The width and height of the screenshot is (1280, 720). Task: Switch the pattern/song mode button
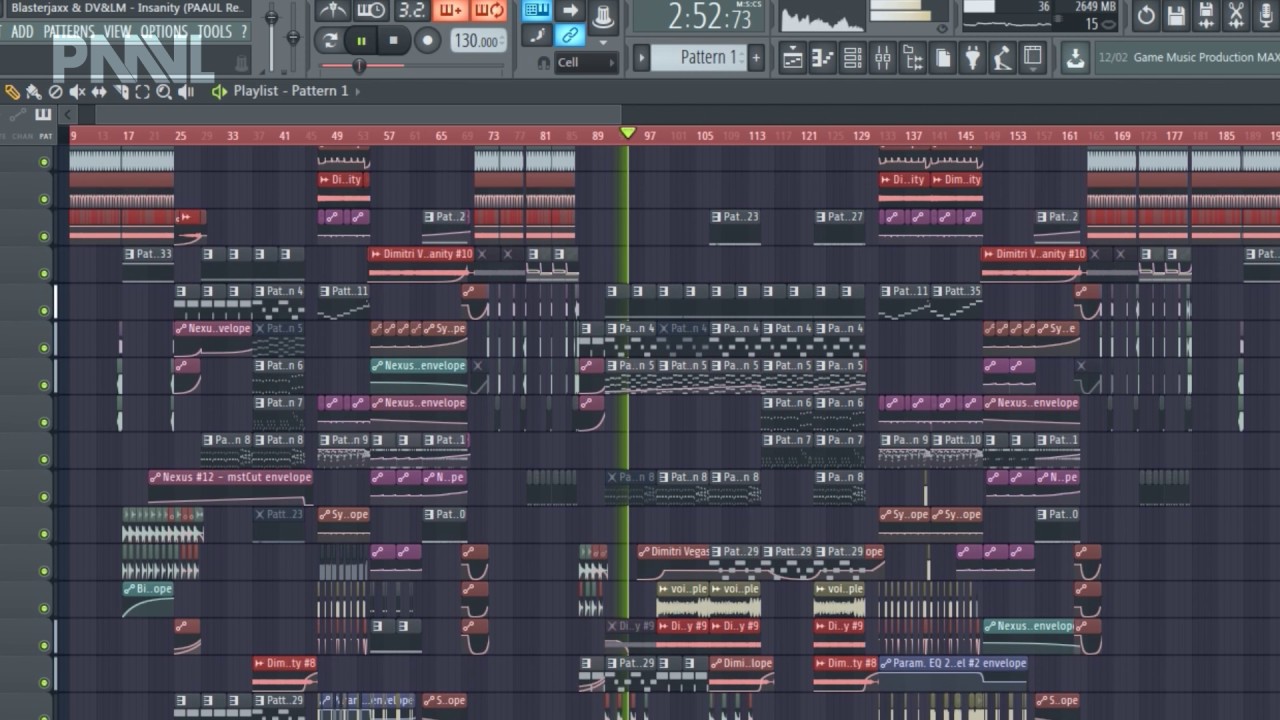click(328, 41)
